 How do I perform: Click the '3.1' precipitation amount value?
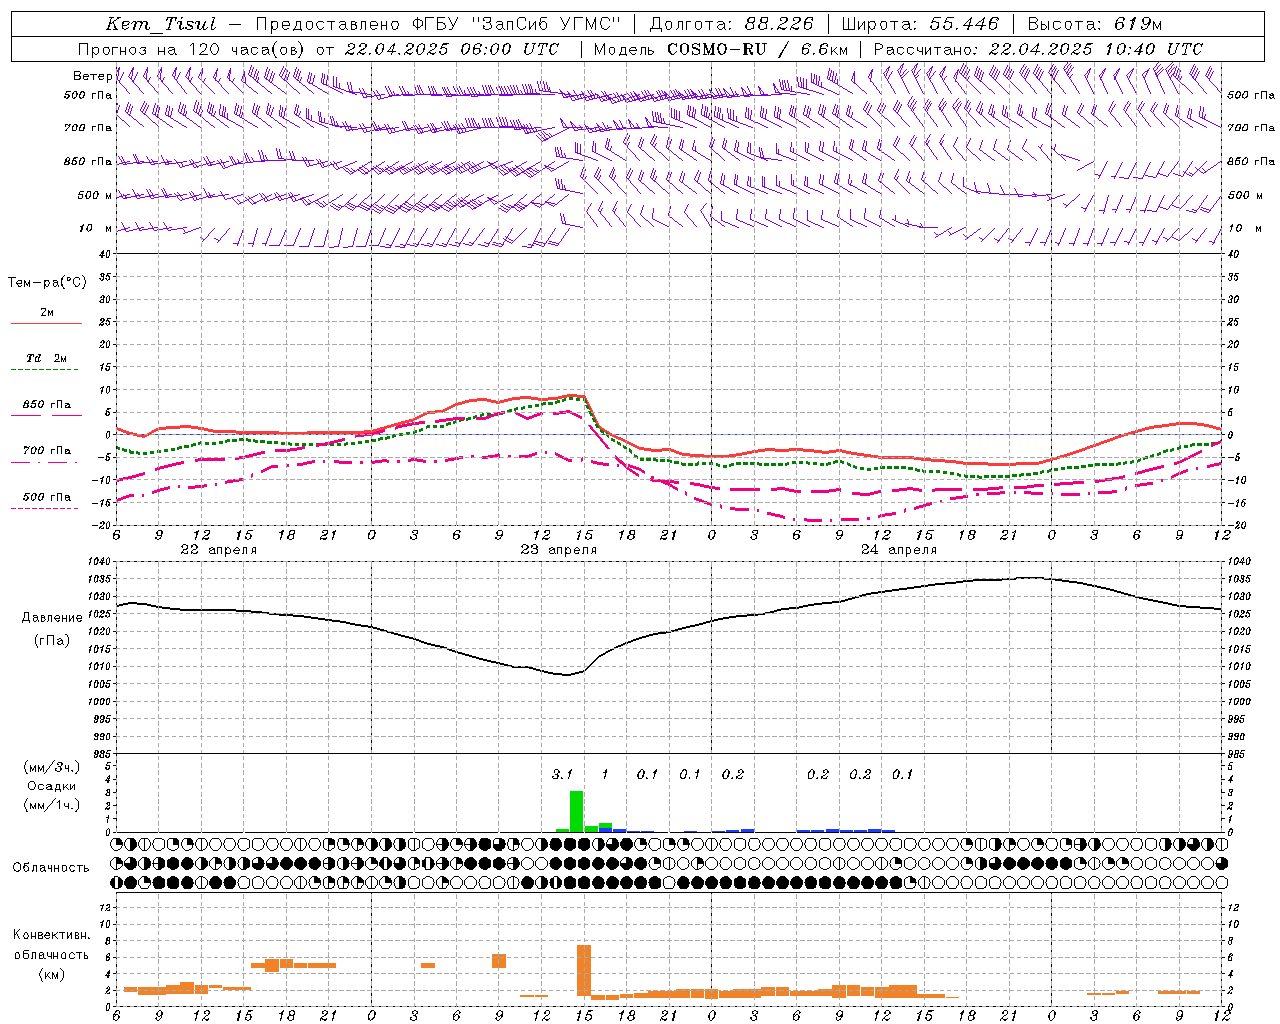pyautogui.click(x=562, y=774)
